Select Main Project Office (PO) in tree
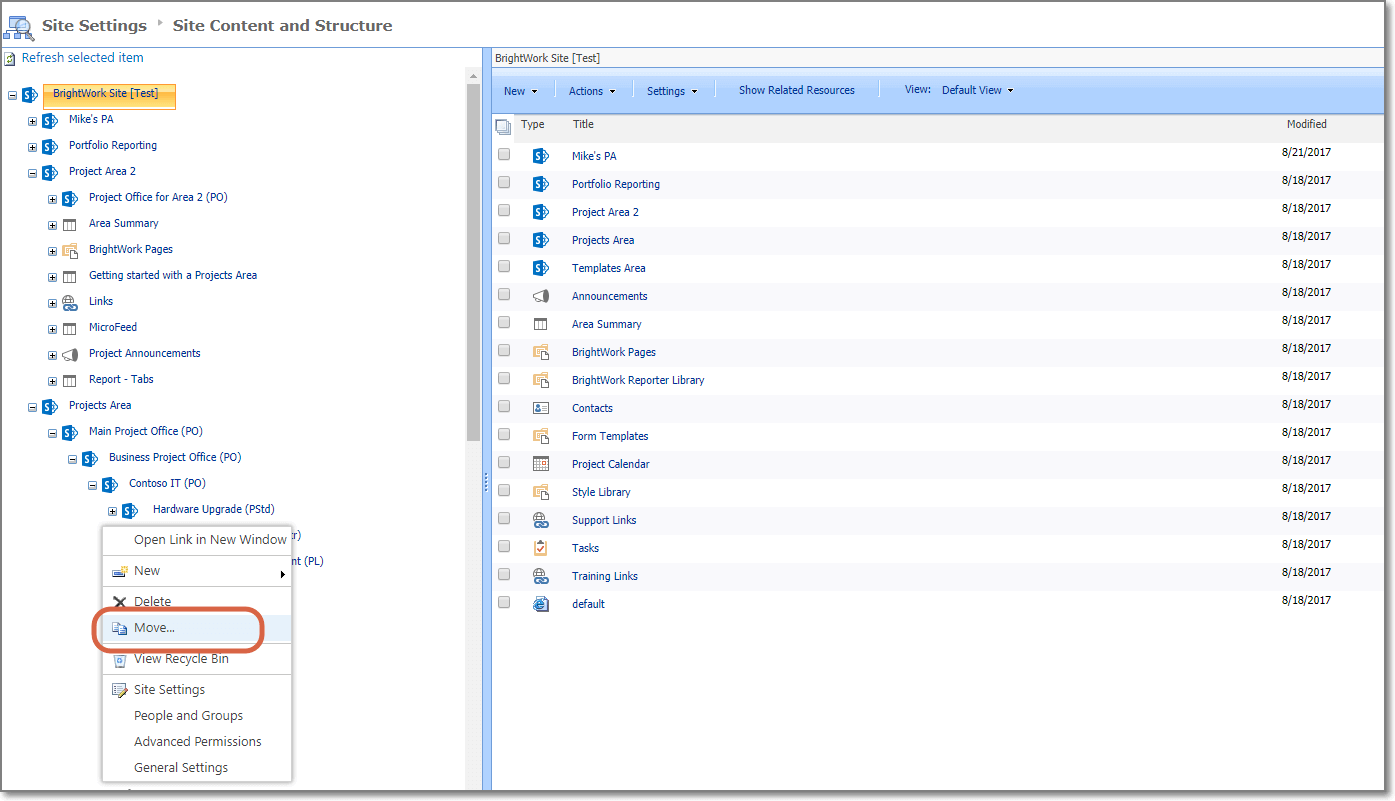1395x801 pixels. coord(146,432)
